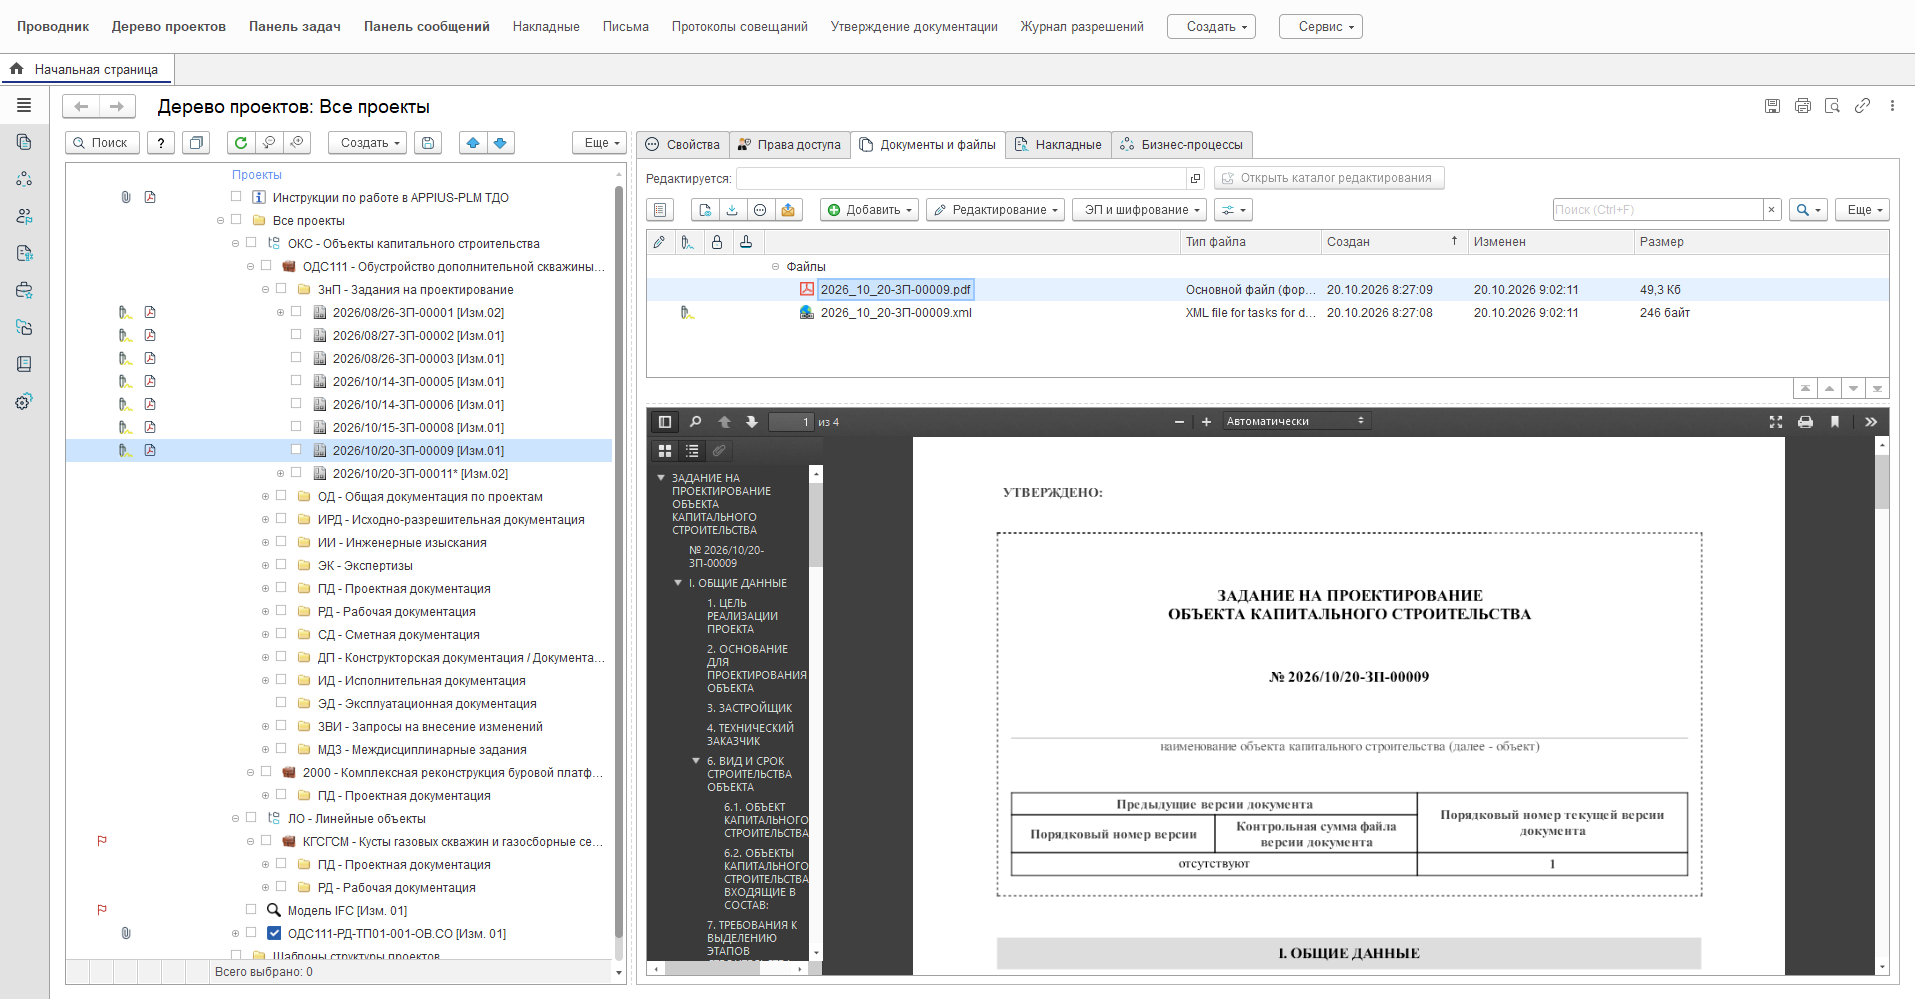Image resolution: width=1915 pixels, height=999 pixels.
Task: Click the Поиск button above the tree
Action: (103, 143)
